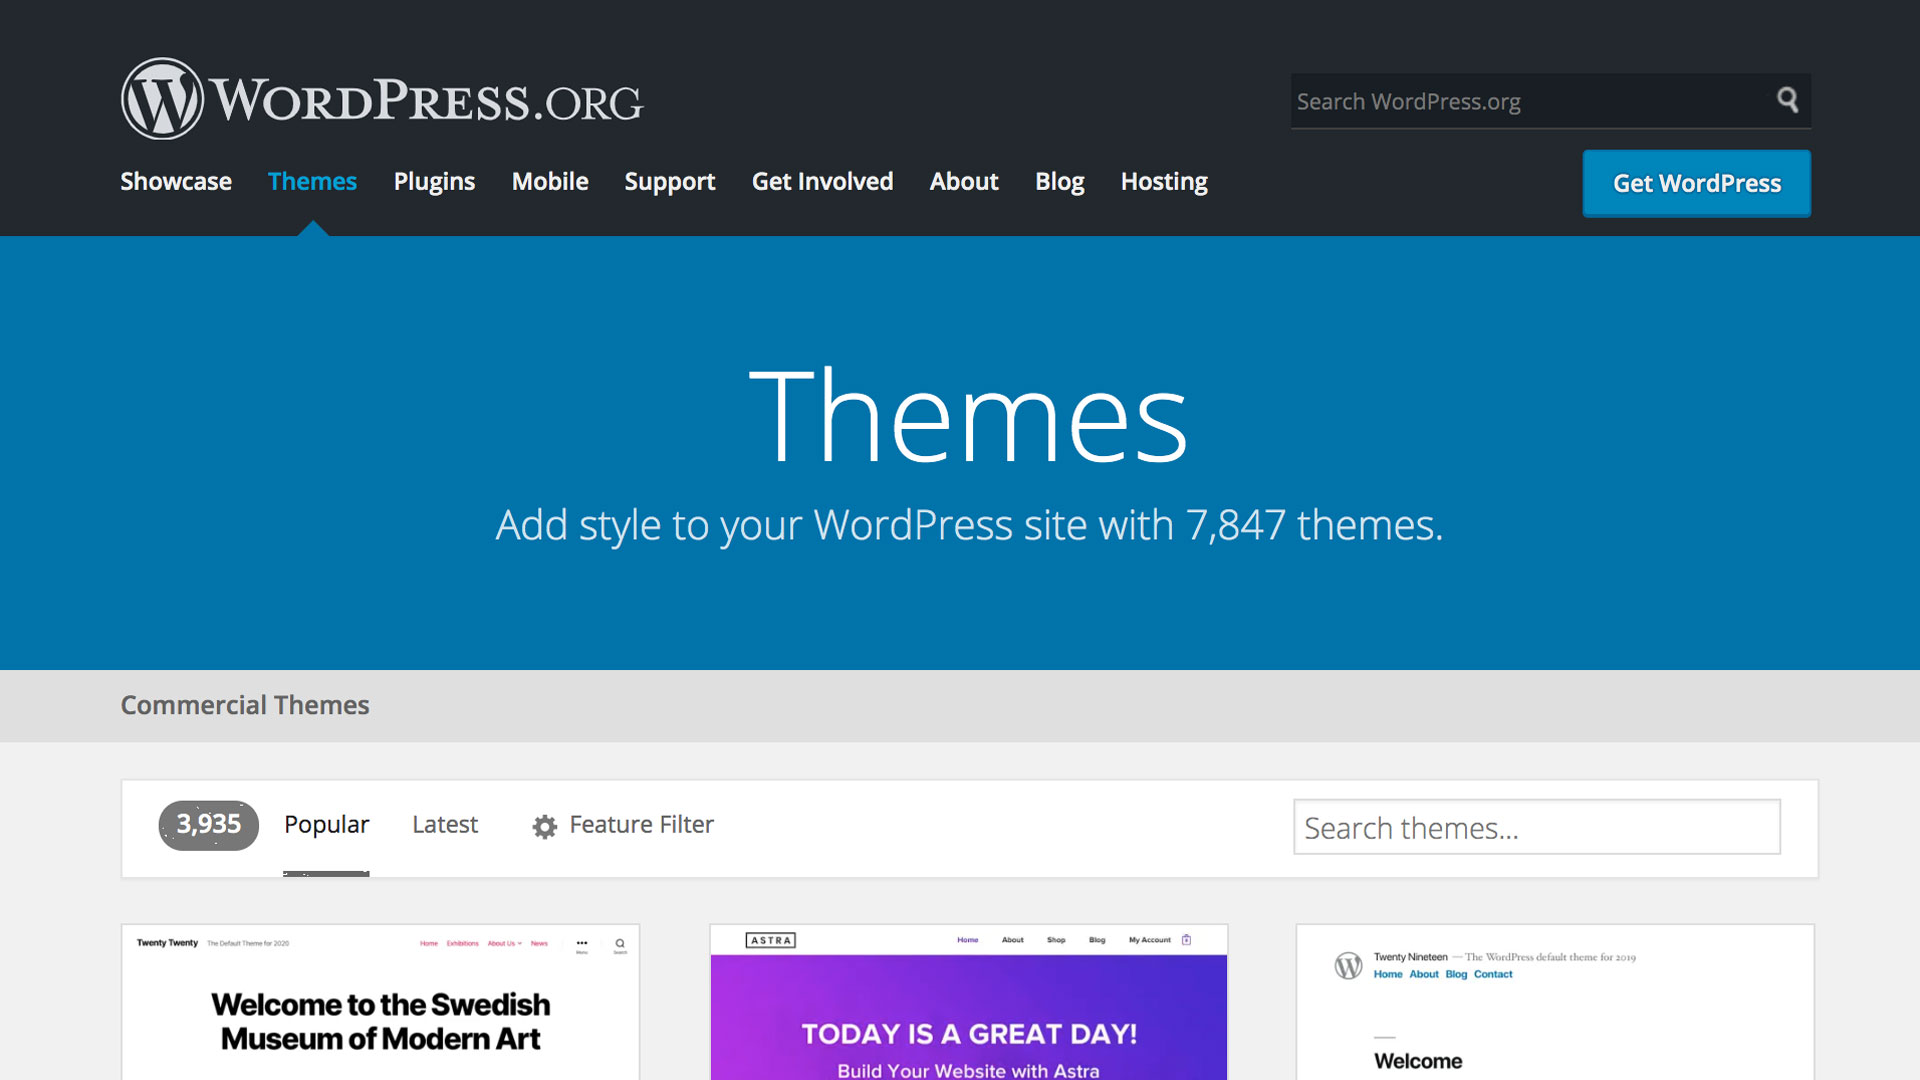The height and width of the screenshot is (1080, 1920).
Task: Click the search magnifier icon in header
Action: [x=1787, y=100]
